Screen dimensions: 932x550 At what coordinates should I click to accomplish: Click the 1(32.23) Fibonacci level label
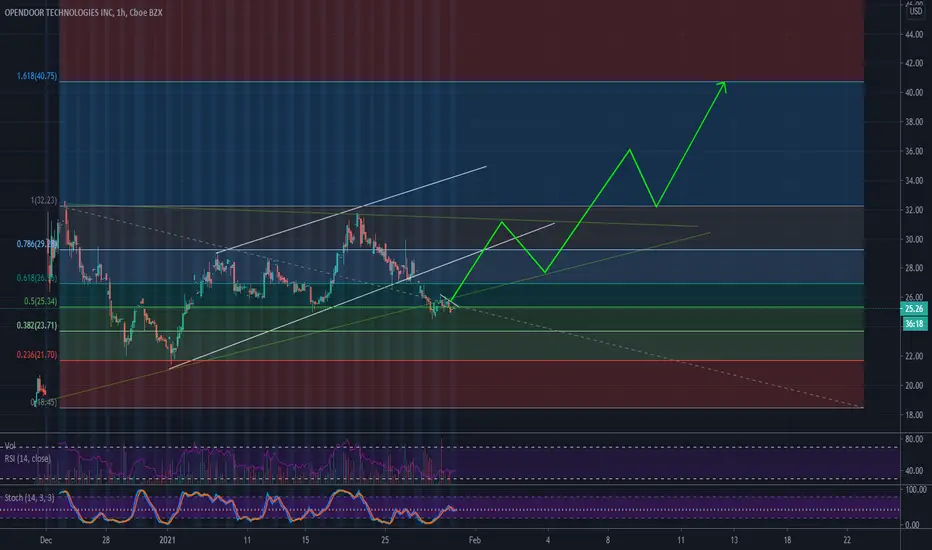point(44,201)
